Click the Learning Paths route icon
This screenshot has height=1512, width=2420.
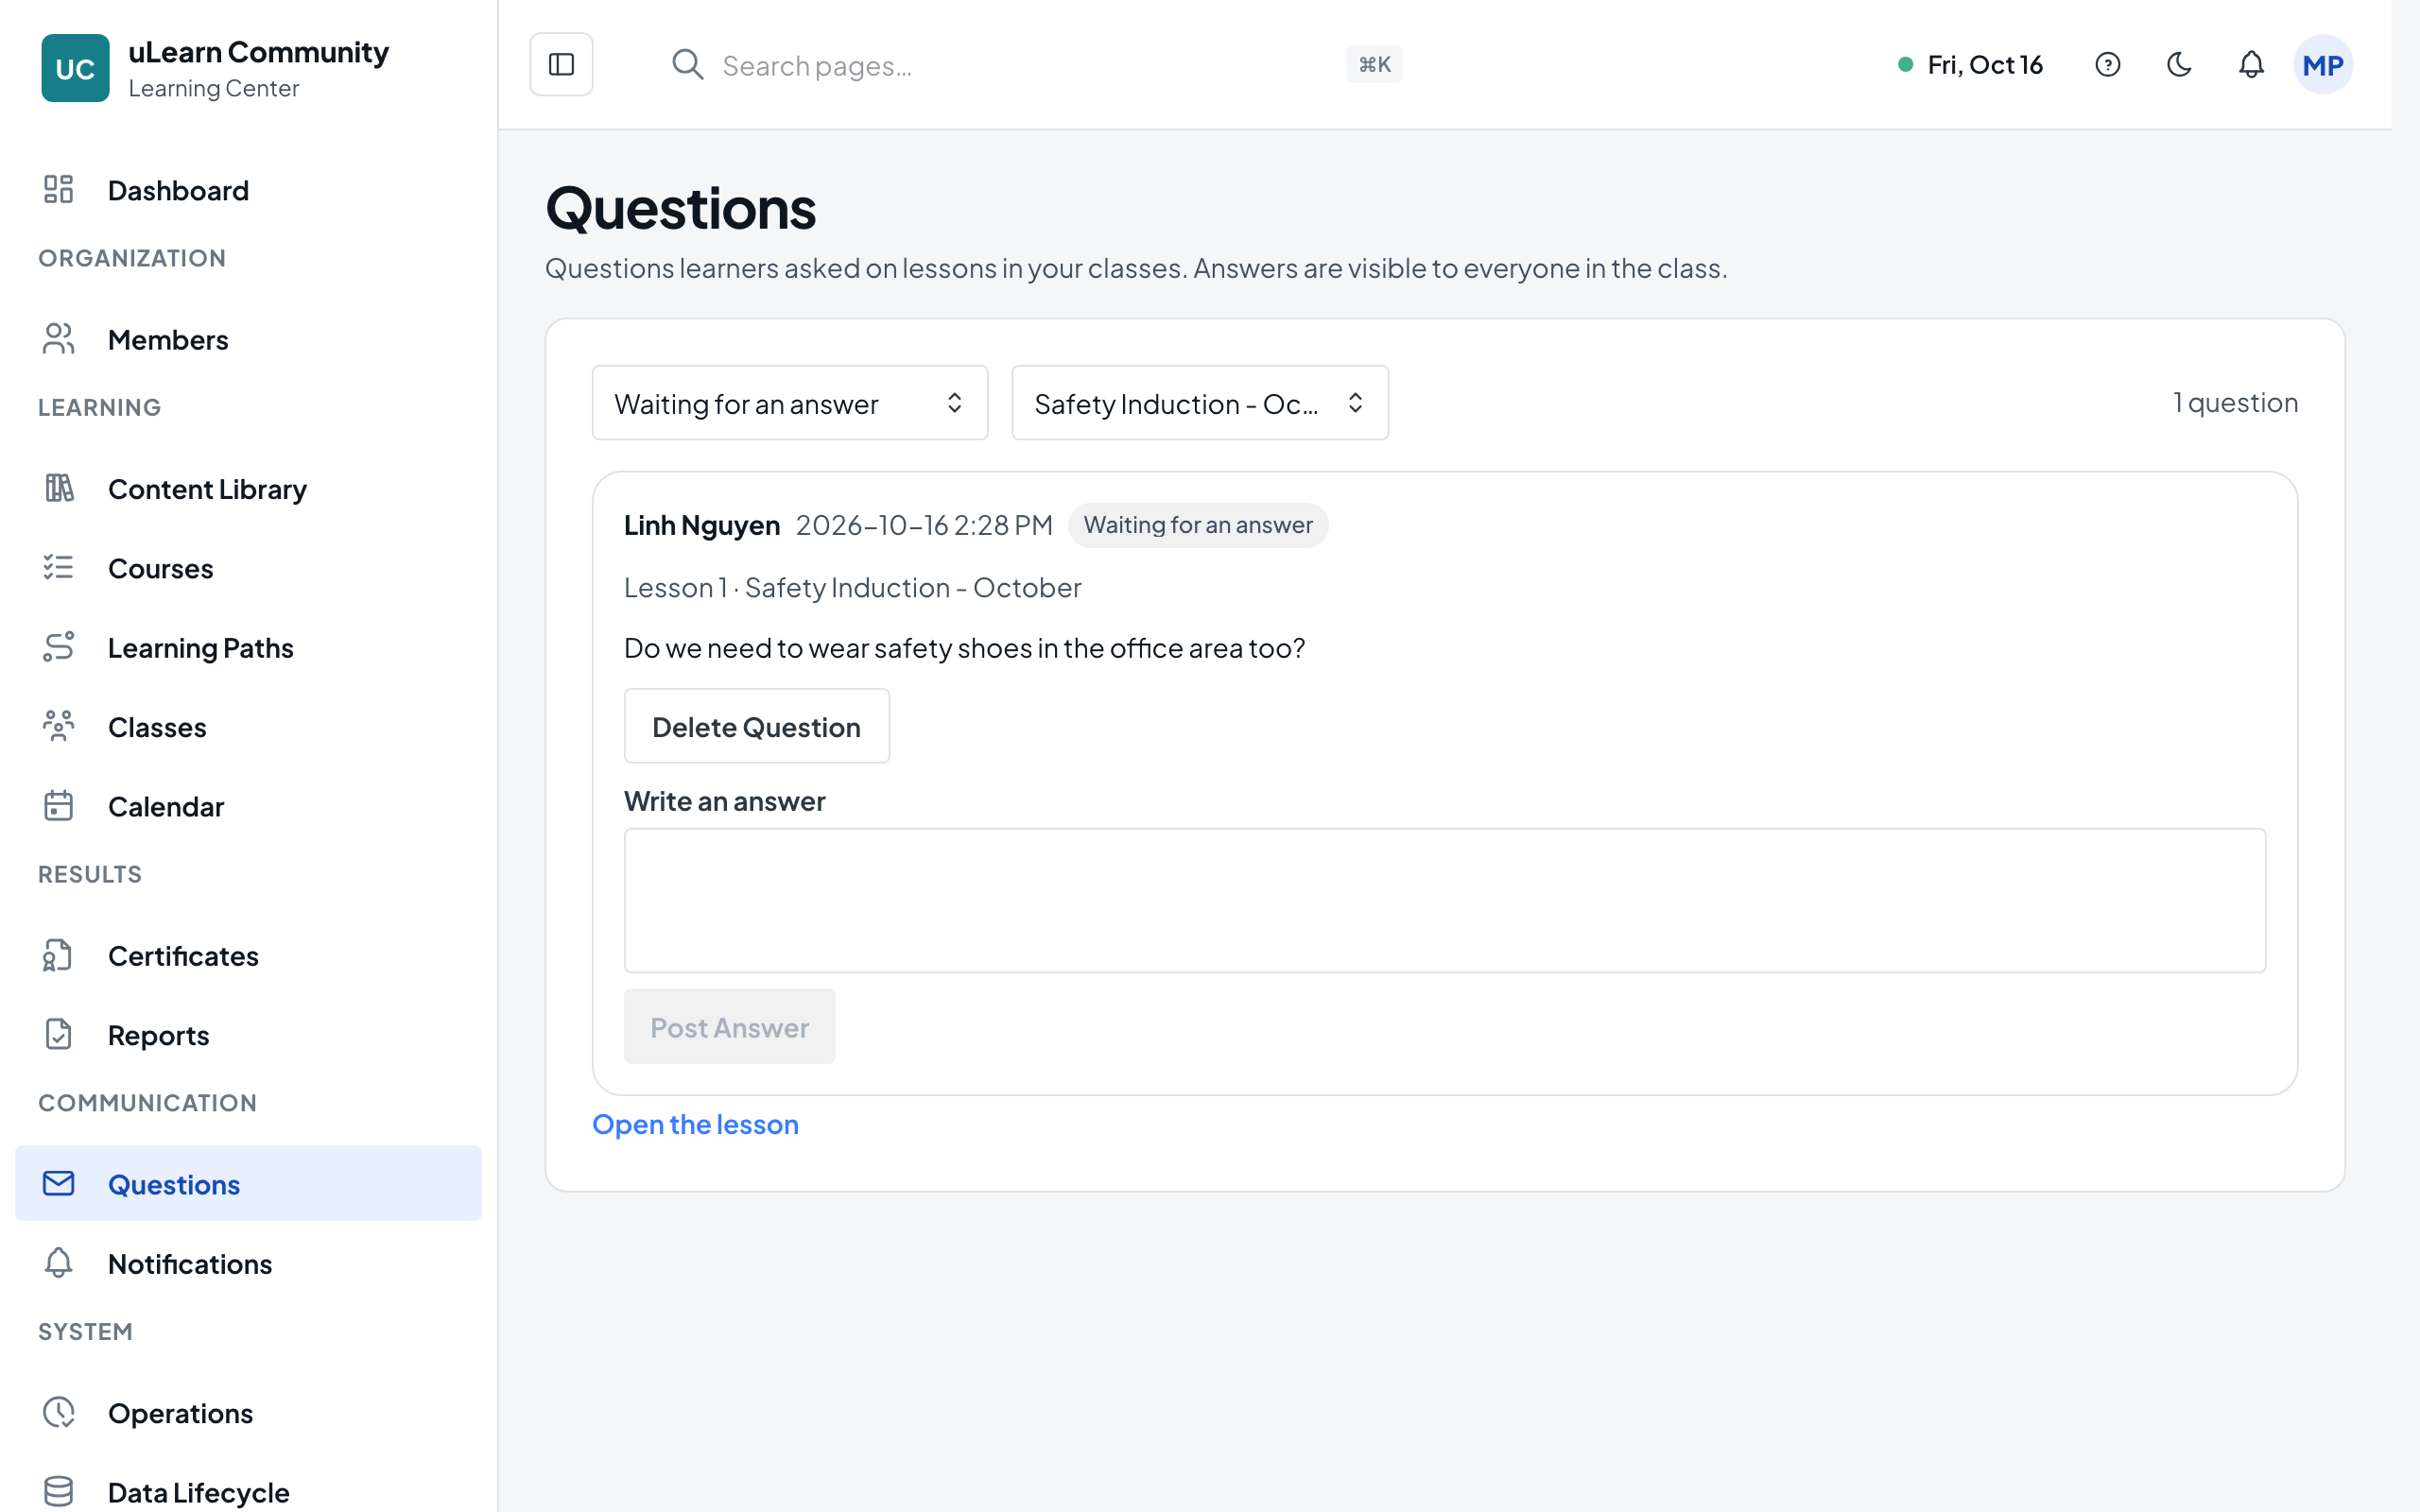(58, 647)
